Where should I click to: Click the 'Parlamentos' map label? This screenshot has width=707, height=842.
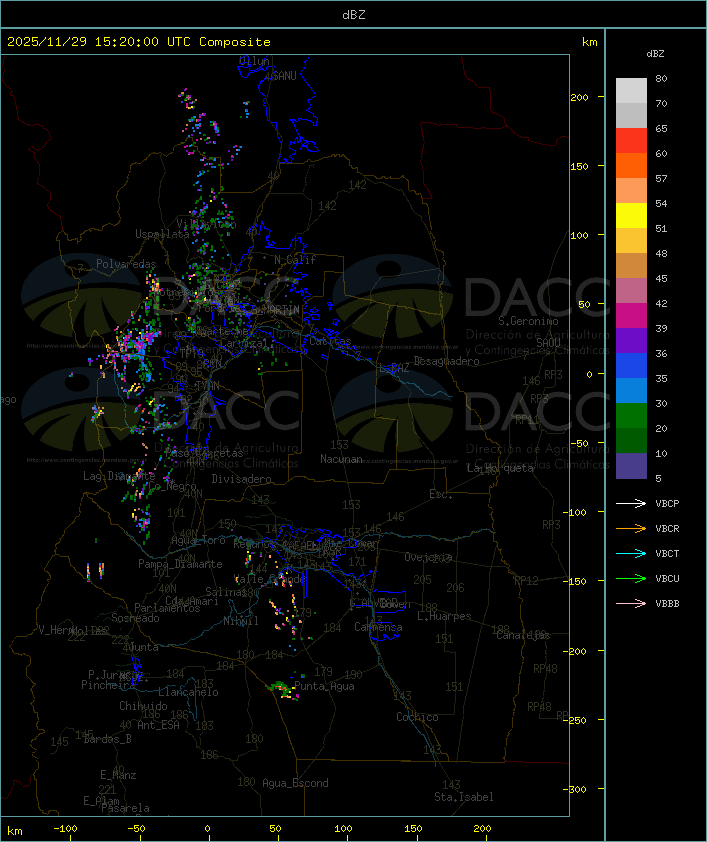point(167,608)
